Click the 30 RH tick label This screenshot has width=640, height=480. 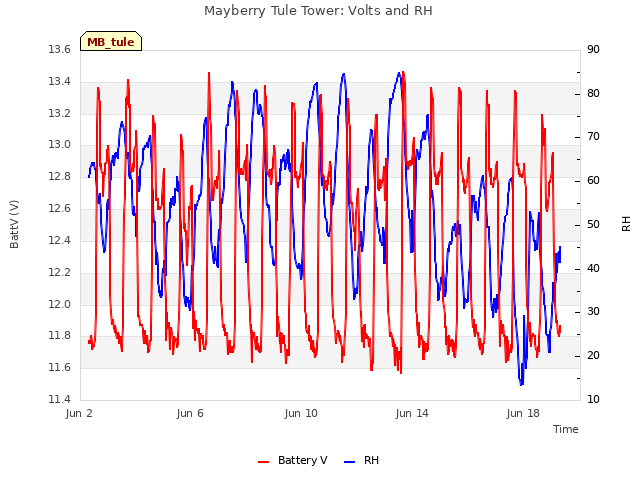point(593,312)
